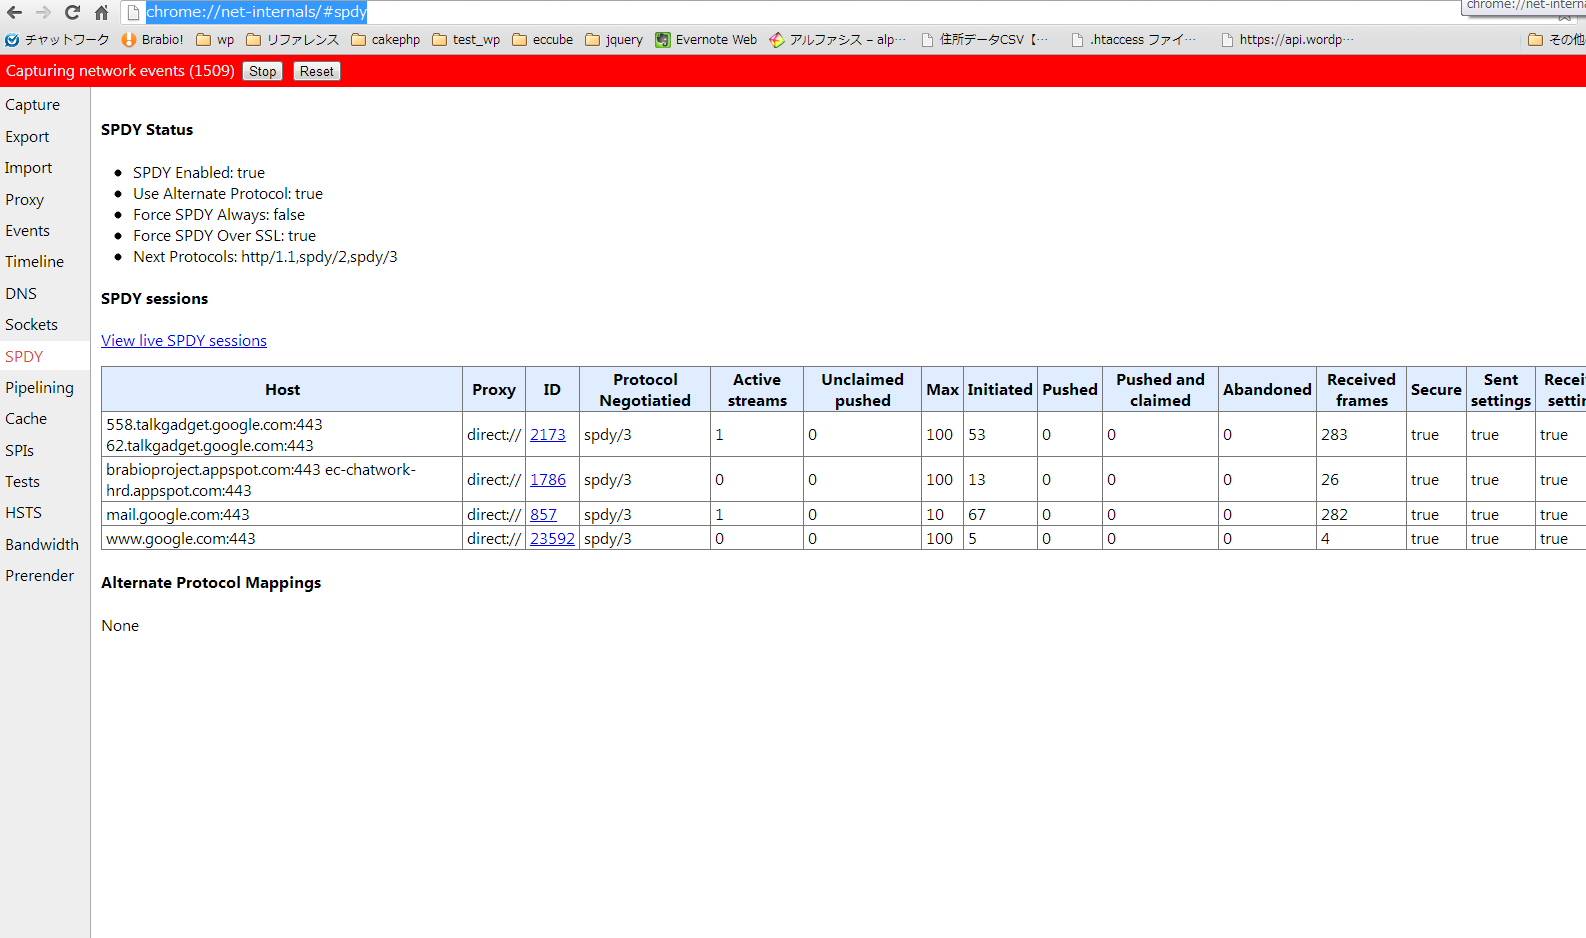The width and height of the screenshot is (1586, 938).
Task: Open the test_wp bookmarks folder
Action: click(466, 40)
